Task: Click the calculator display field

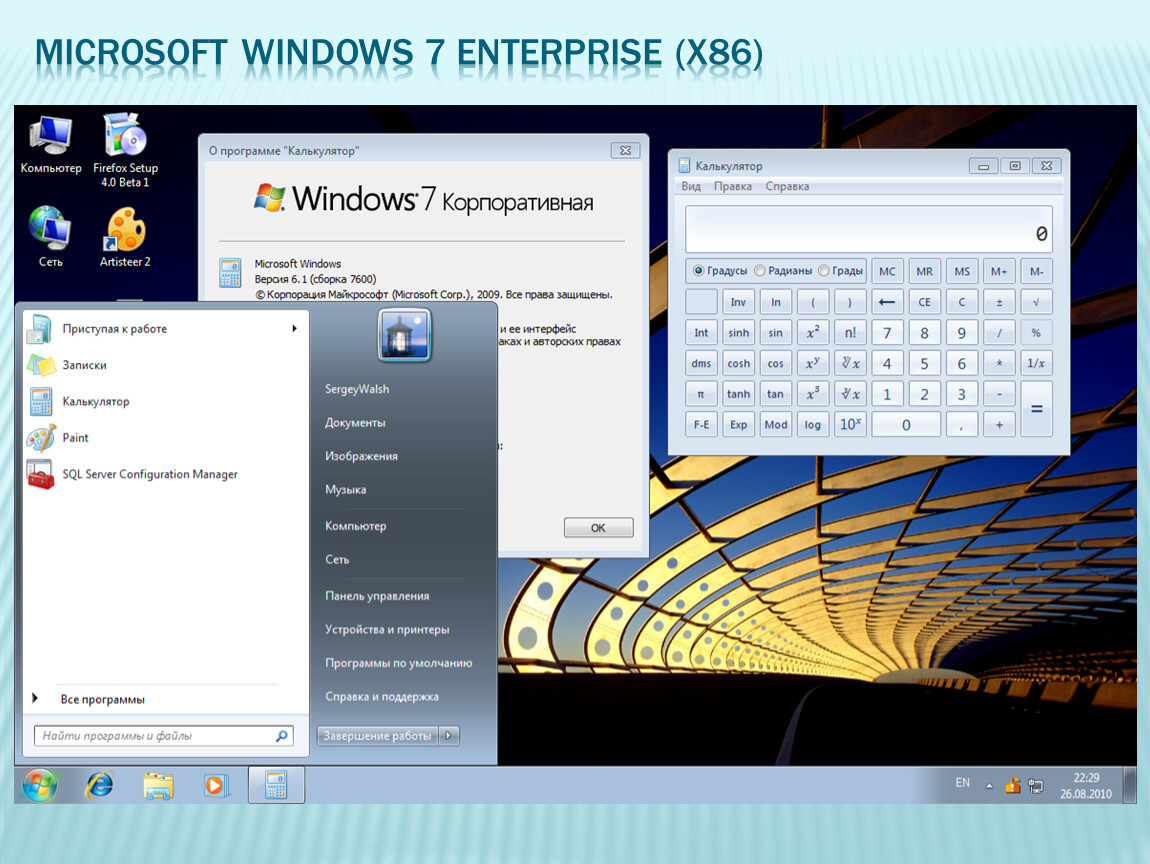Action: point(868,229)
